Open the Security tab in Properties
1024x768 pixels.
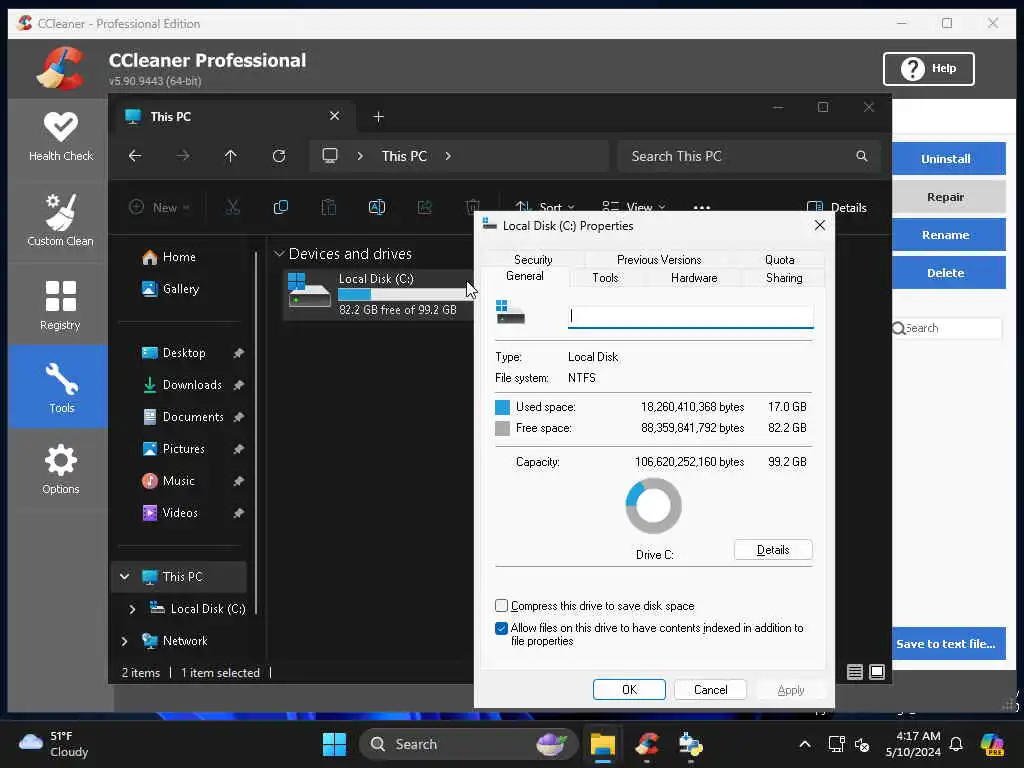tap(533, 259)
